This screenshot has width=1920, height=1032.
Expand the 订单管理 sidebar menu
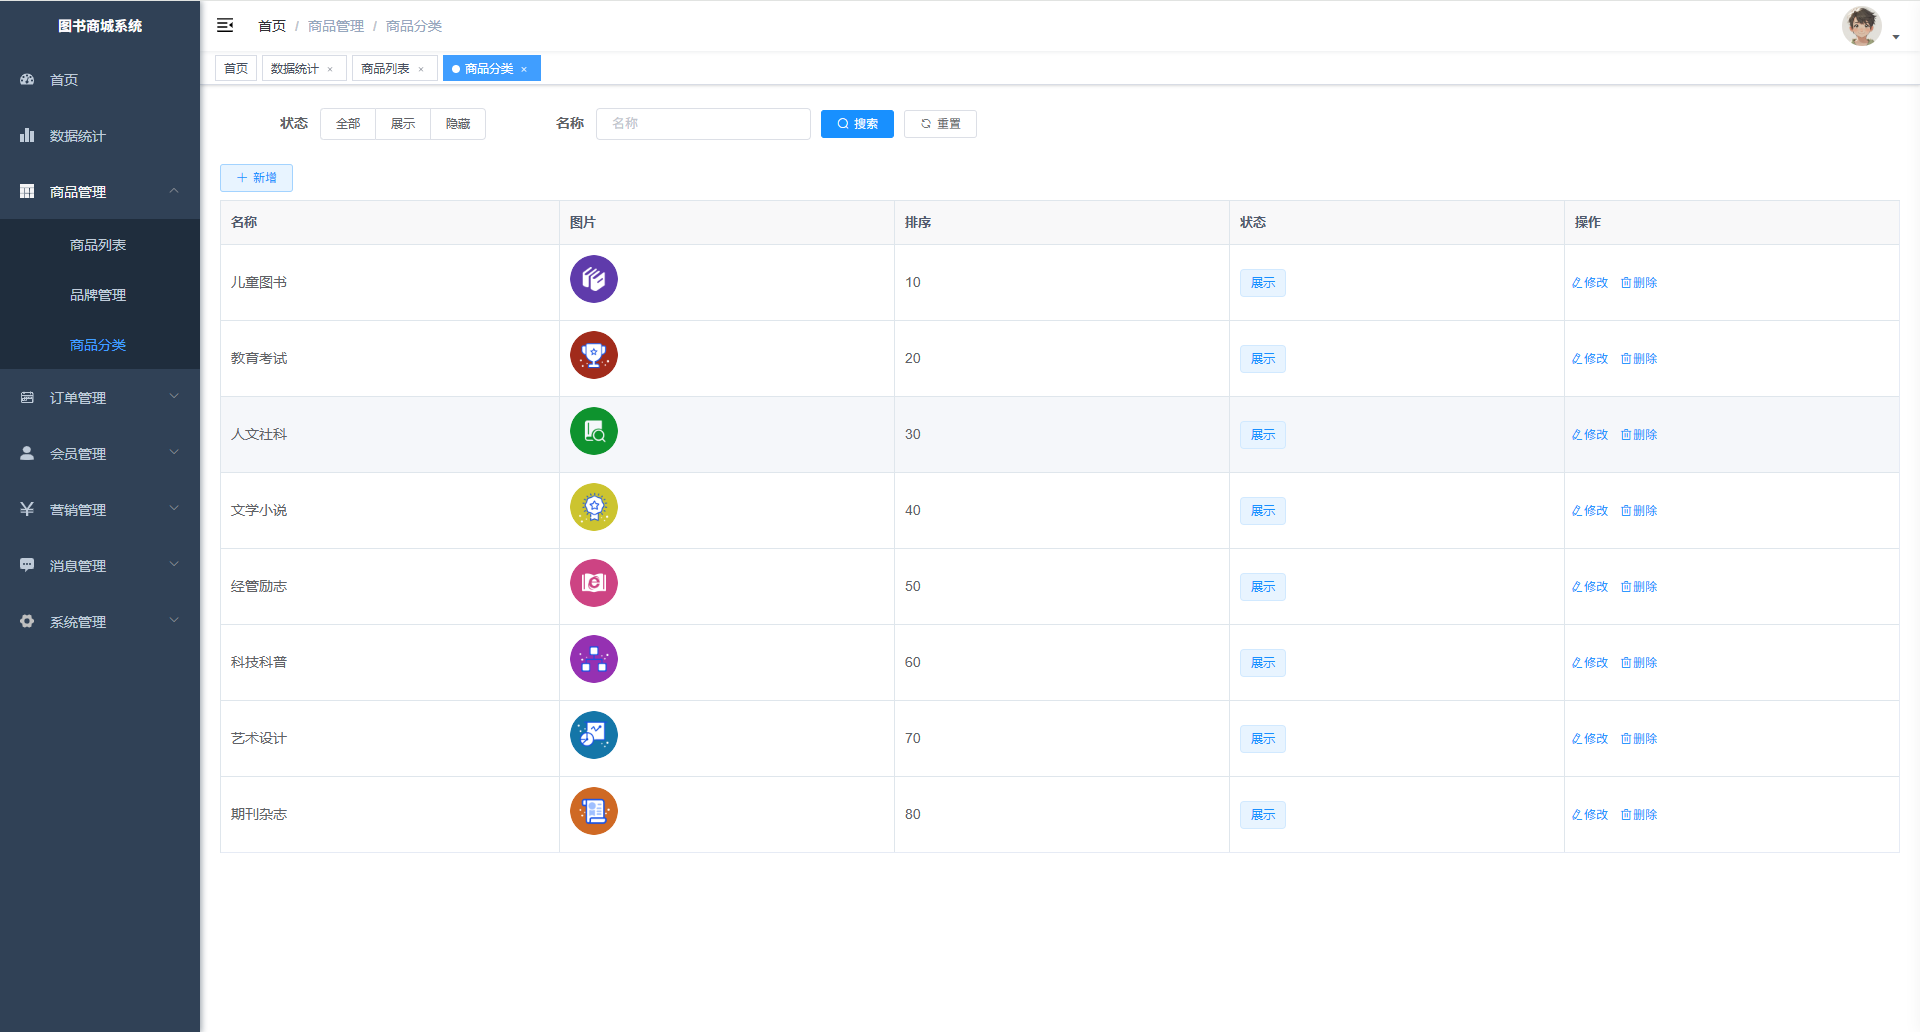(x=100, y=398)
